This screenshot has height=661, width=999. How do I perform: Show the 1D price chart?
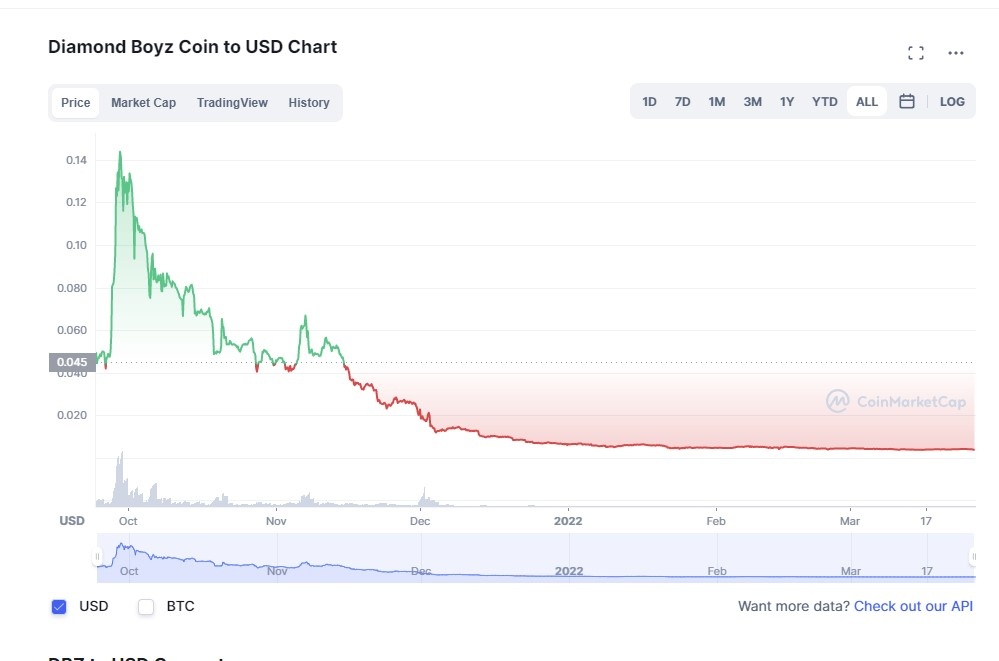[649, 101]
